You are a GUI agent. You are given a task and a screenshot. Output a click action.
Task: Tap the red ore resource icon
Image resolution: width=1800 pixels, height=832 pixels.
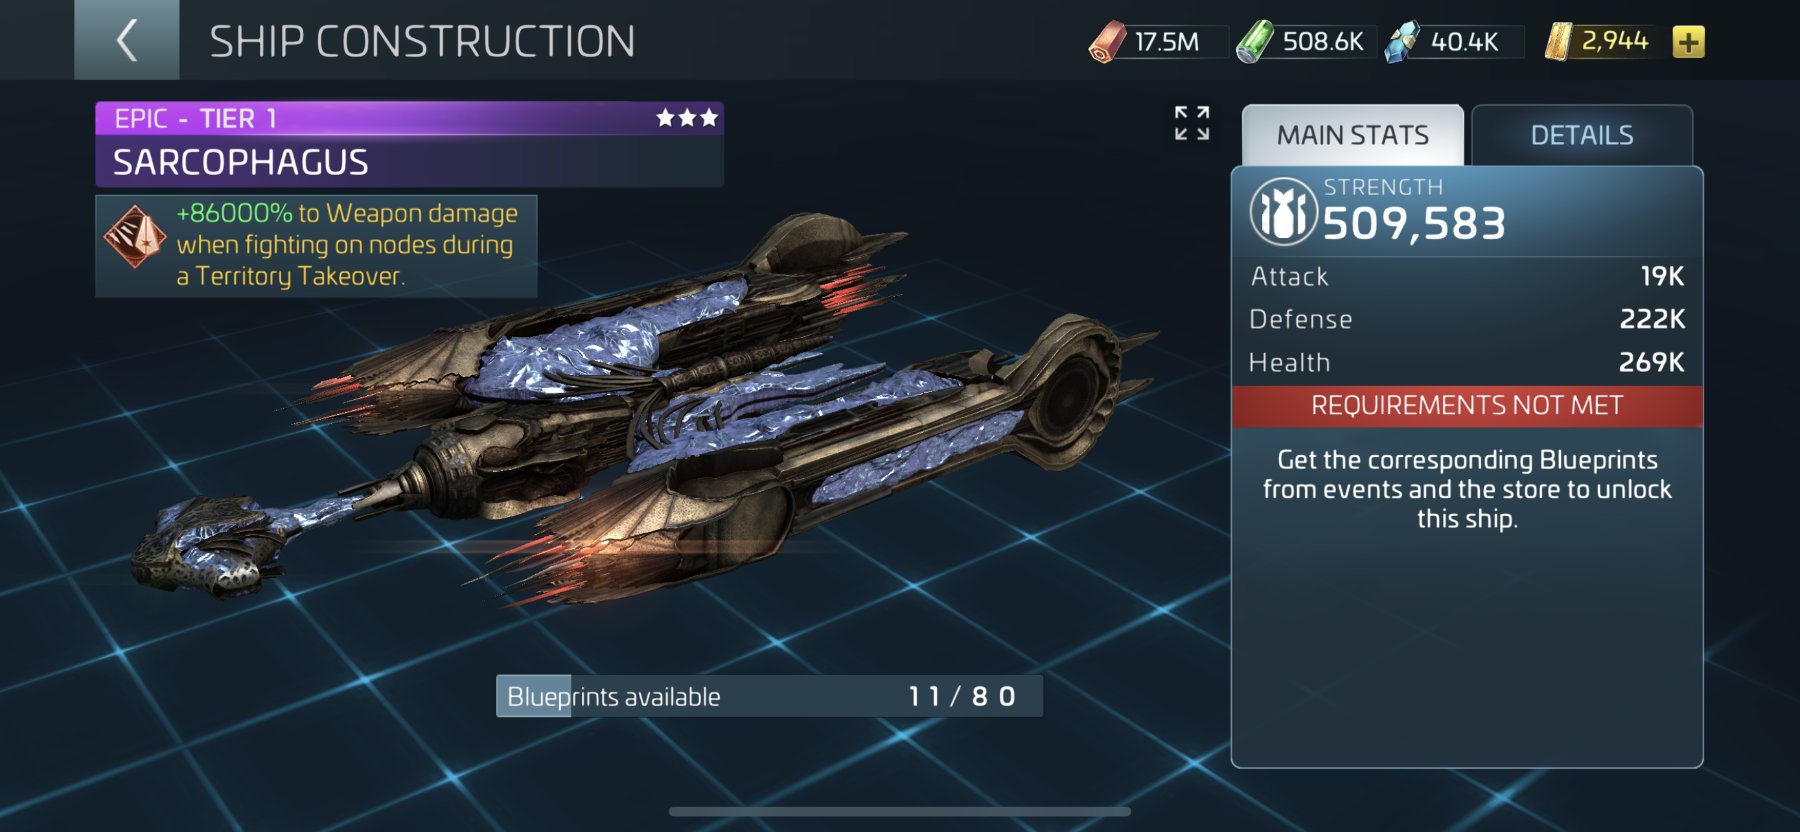(x=1107, y=42)
